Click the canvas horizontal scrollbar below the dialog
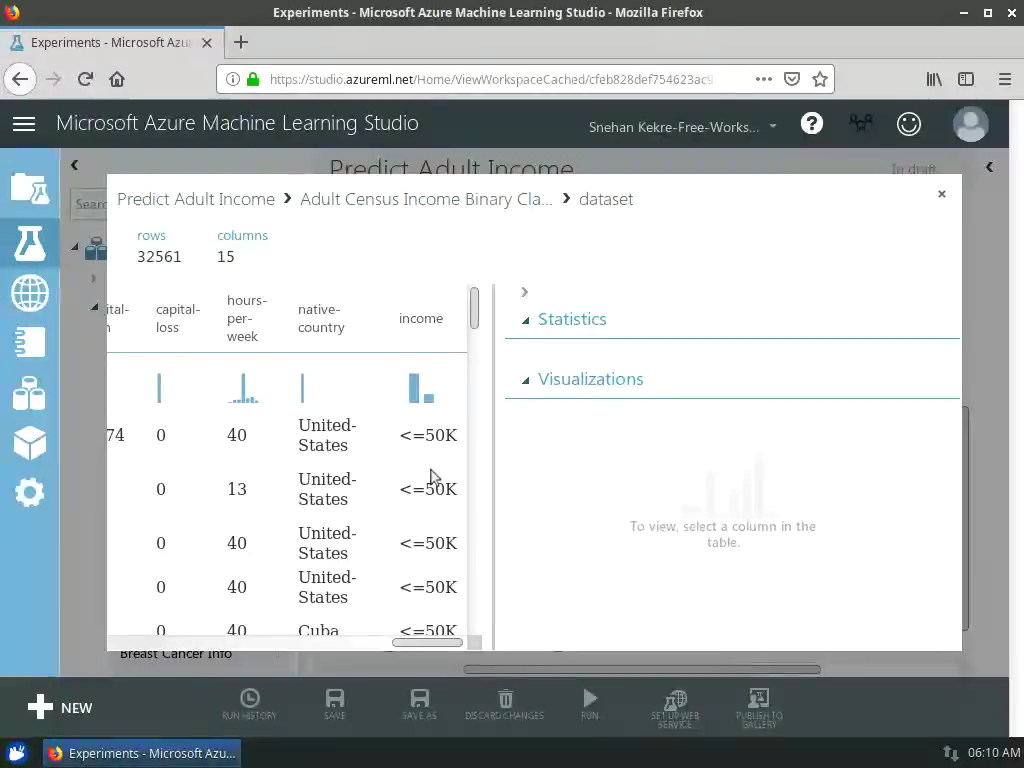Image resolution: width=1024 pixels, height=768 pixels. pyautogui.click(x=641, y=669)
